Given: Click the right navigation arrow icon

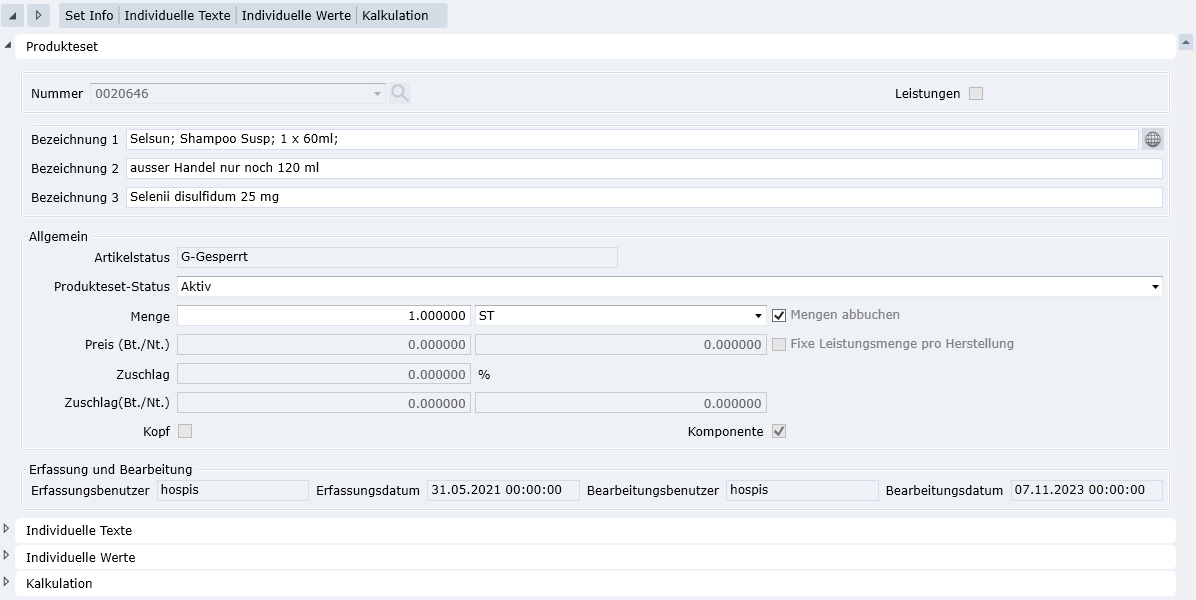Looking at the screenshot, I should tap(38, 16).
